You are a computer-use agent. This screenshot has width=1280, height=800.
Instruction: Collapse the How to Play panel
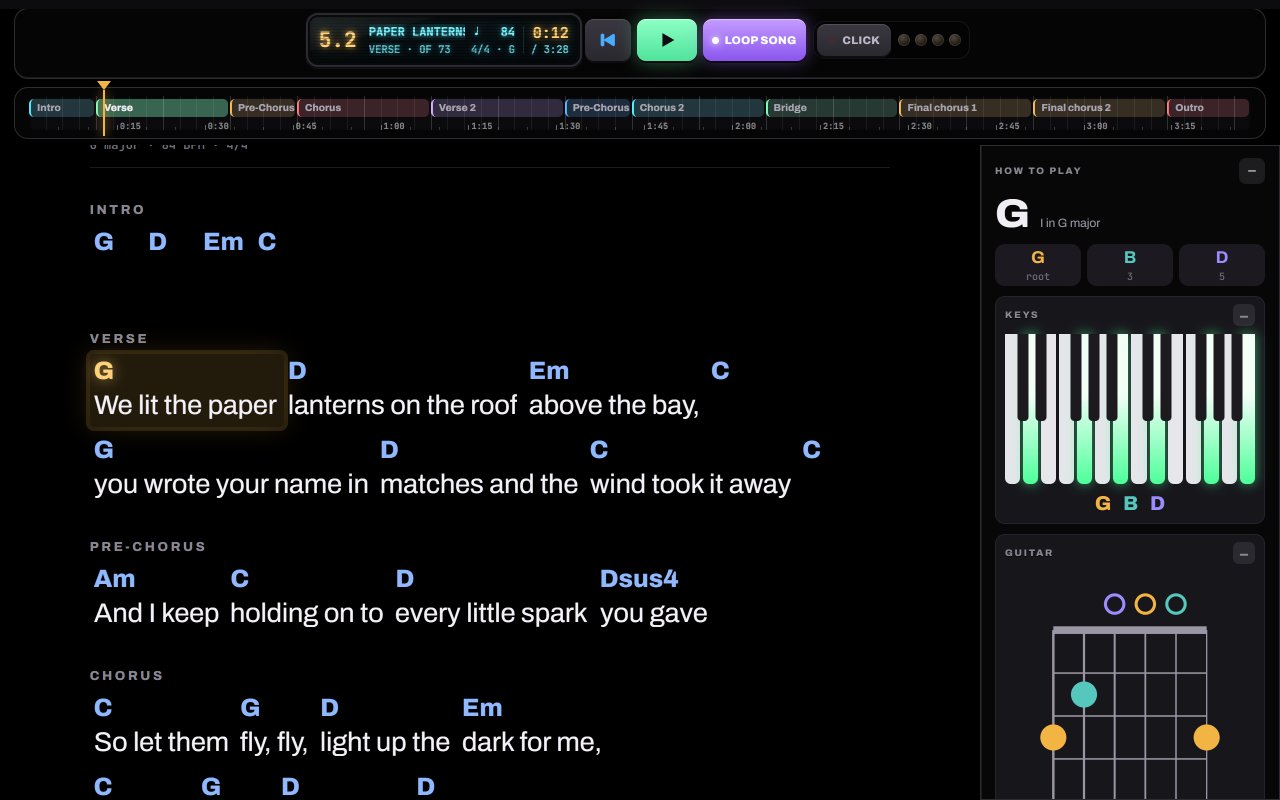pyautogui.click(x=1252, y=171)
